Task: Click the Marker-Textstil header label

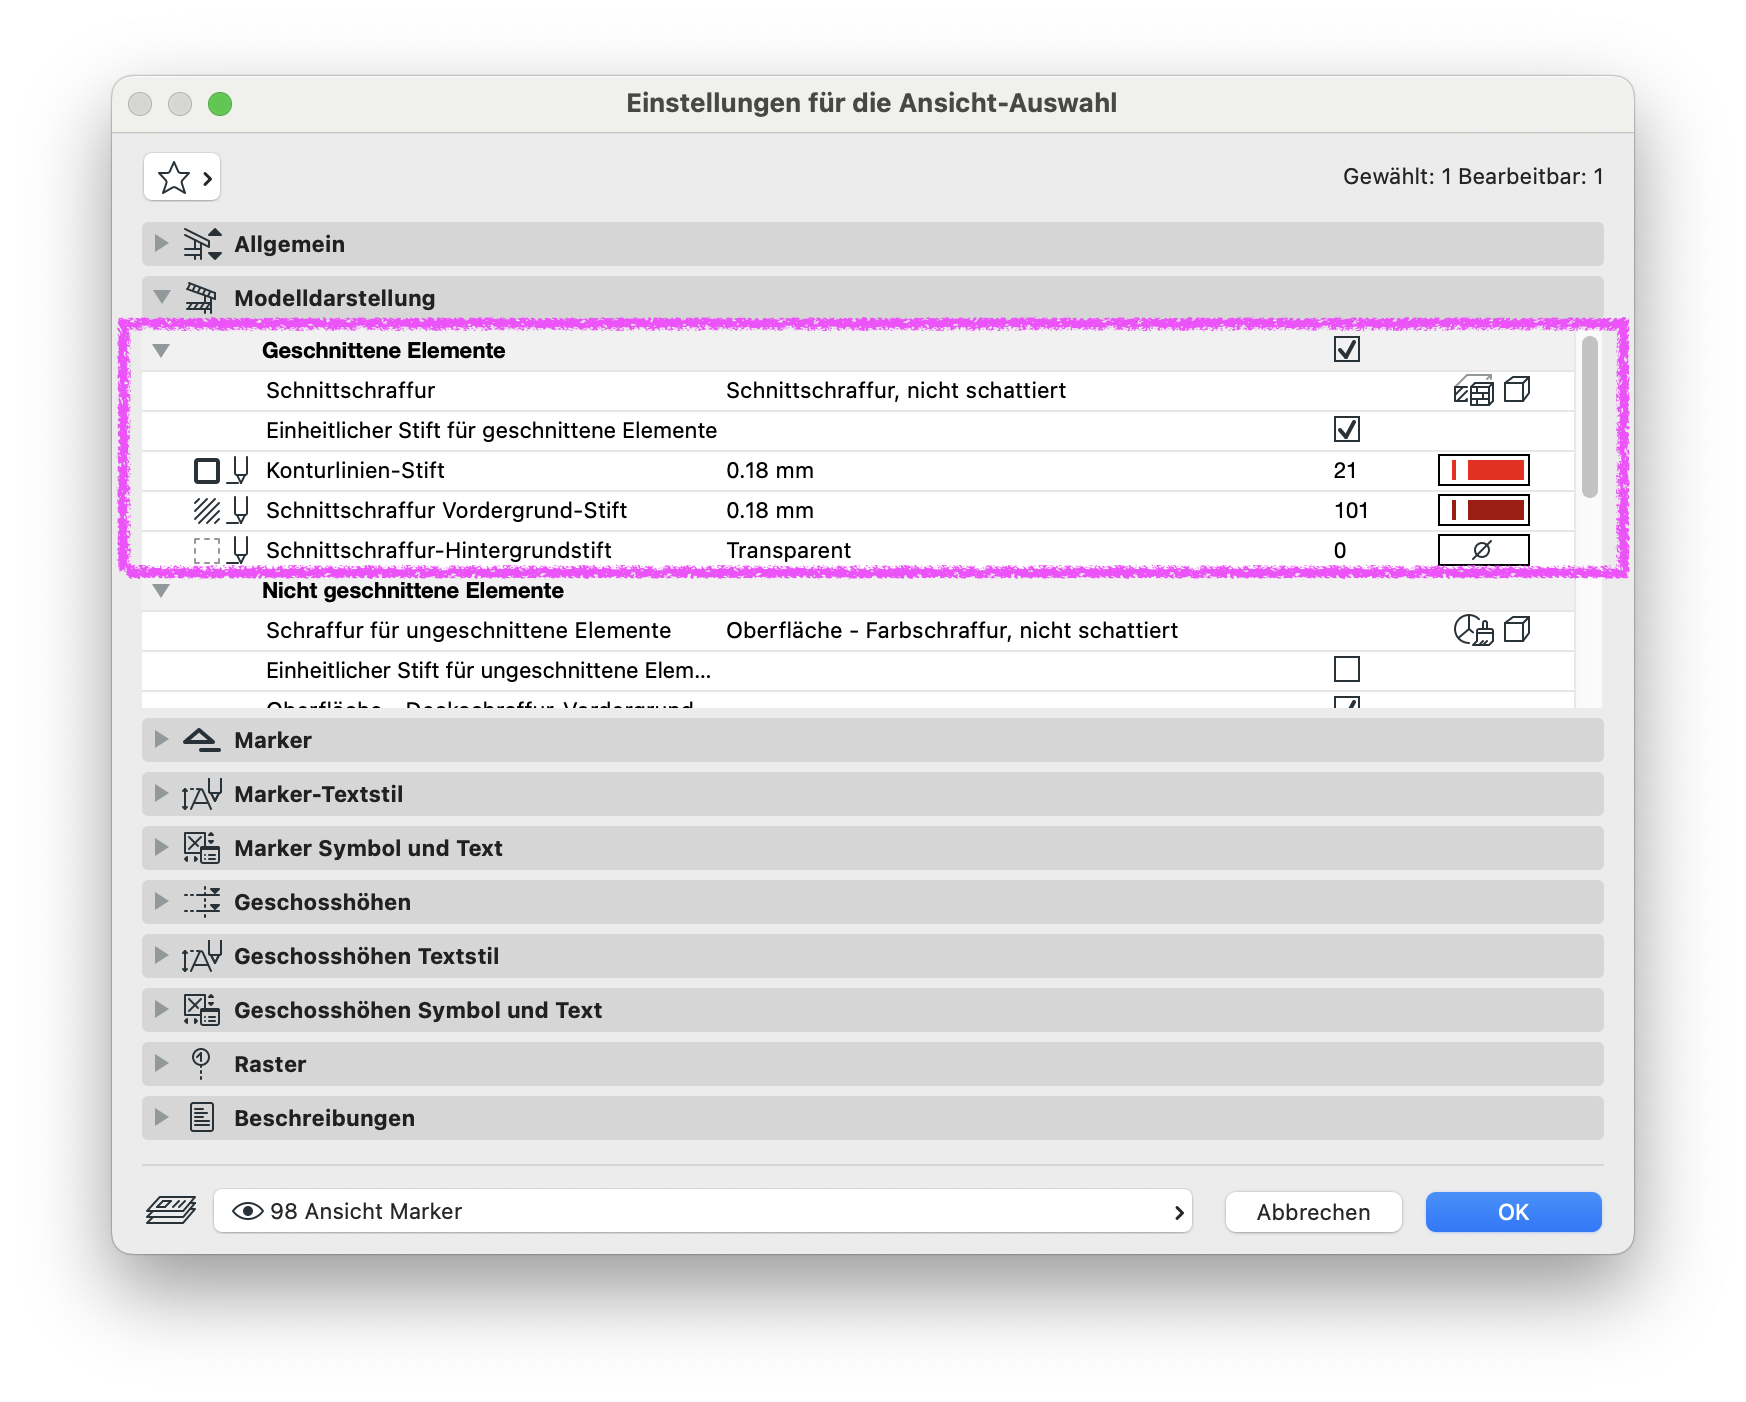Action: [x=318, y=794]
